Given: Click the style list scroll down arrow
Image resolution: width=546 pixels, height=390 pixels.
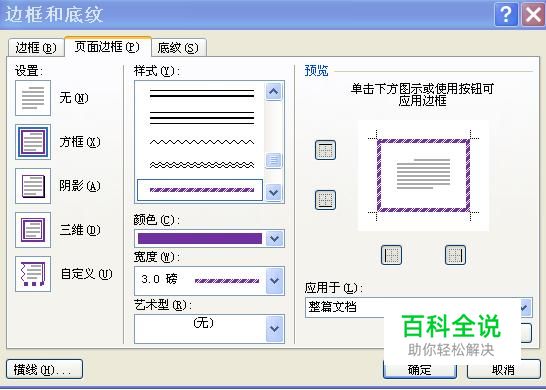Looking at the screenshot, I should [x=273, y=192].
